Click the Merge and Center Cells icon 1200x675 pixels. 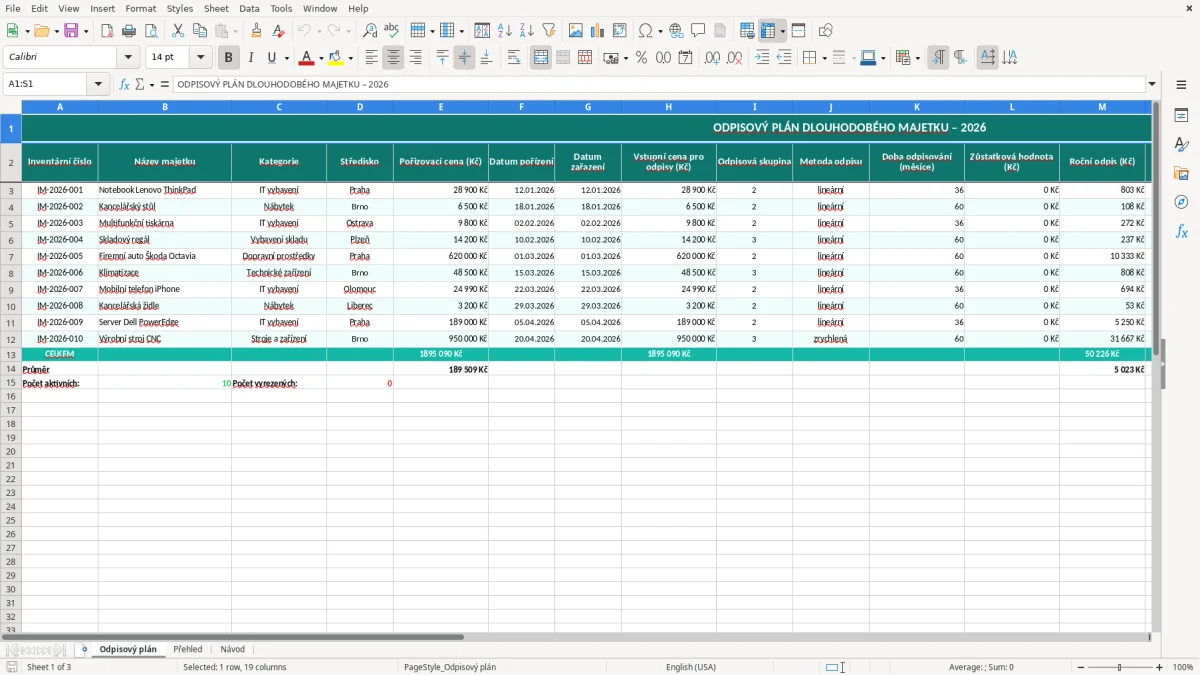541,58
